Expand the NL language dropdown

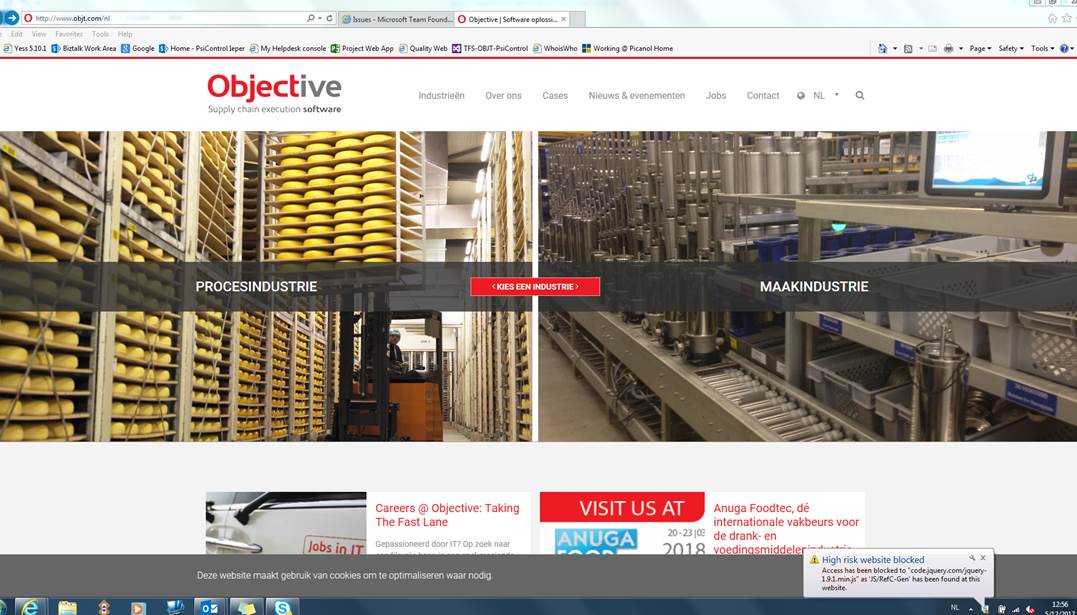tap(837, 95)
